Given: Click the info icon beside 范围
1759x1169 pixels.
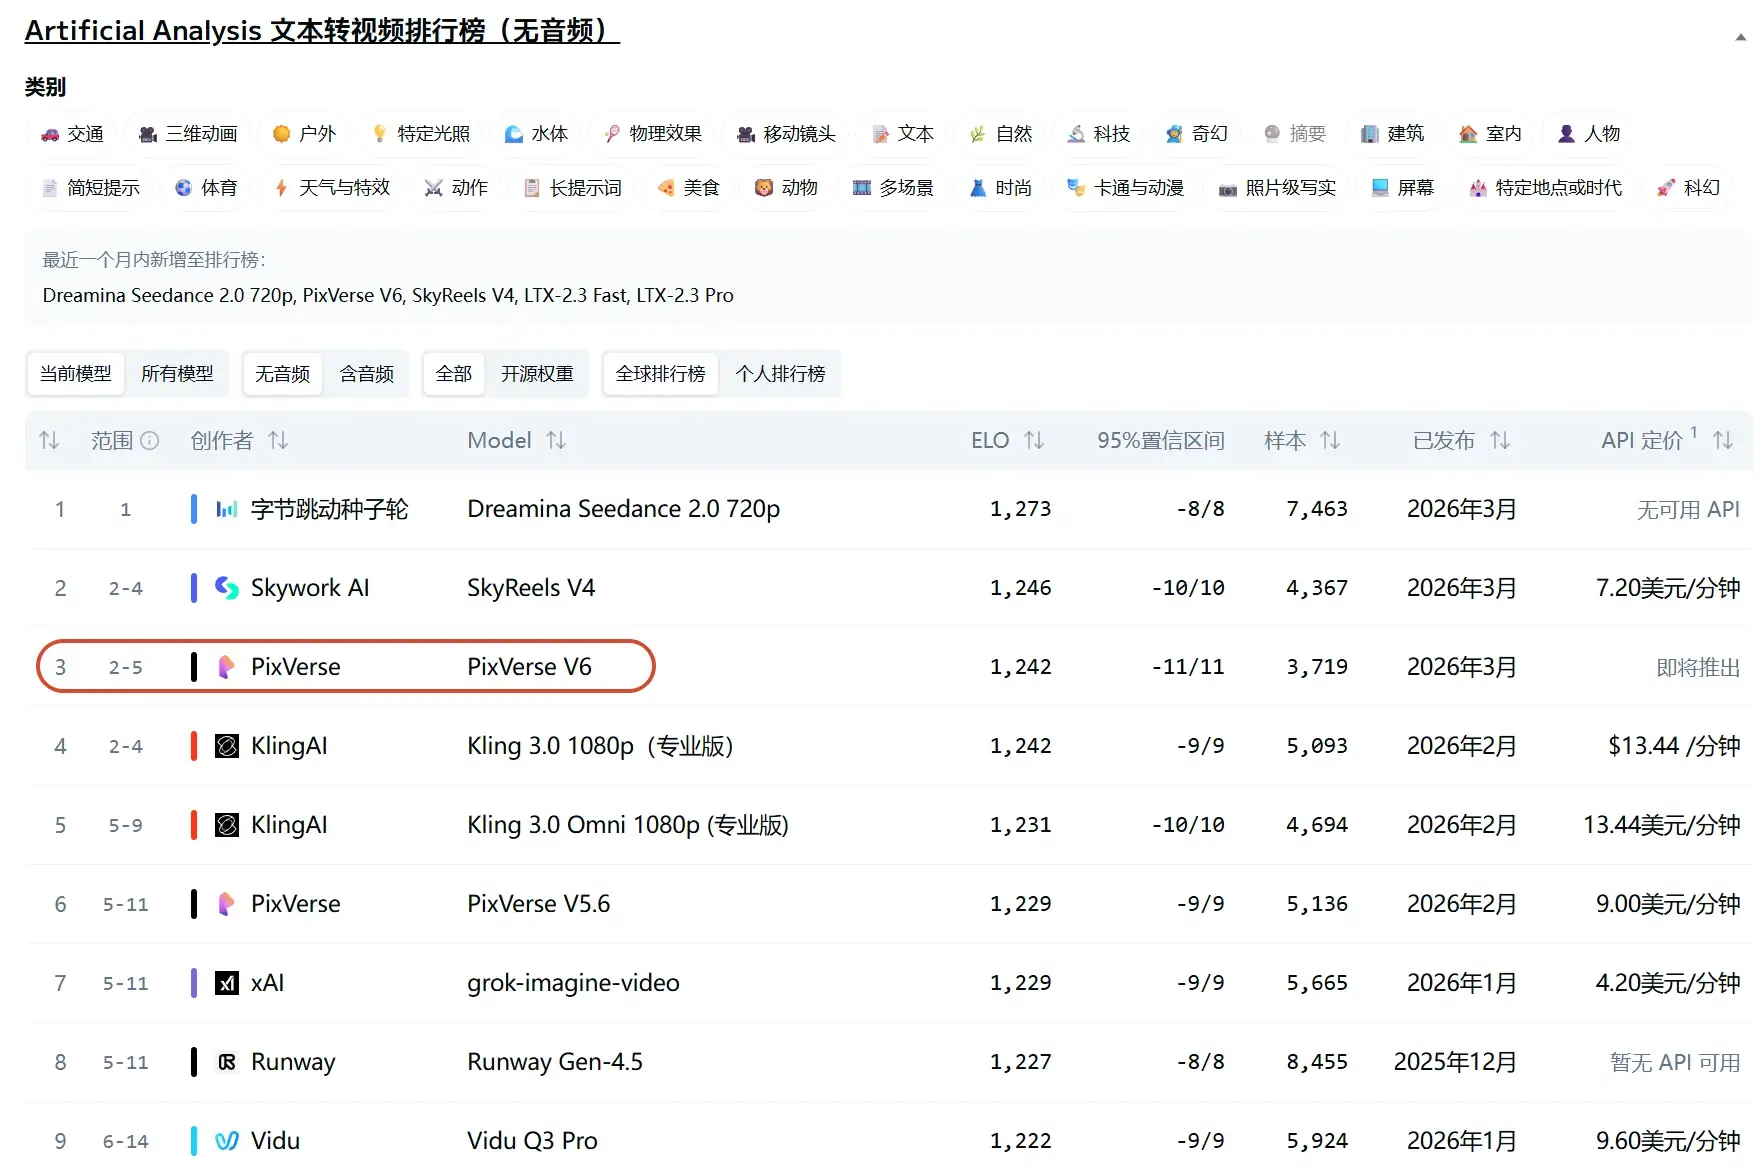Looking at the screenshot, I should coord(150,441).
